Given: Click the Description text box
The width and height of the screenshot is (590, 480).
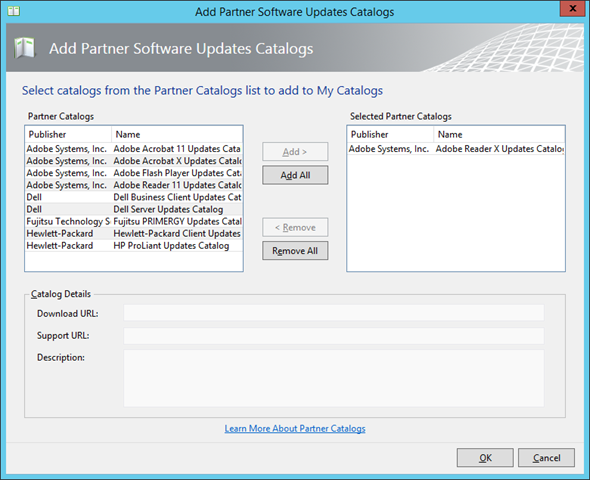Looking at the screenshot, I should tap(334, 378).
